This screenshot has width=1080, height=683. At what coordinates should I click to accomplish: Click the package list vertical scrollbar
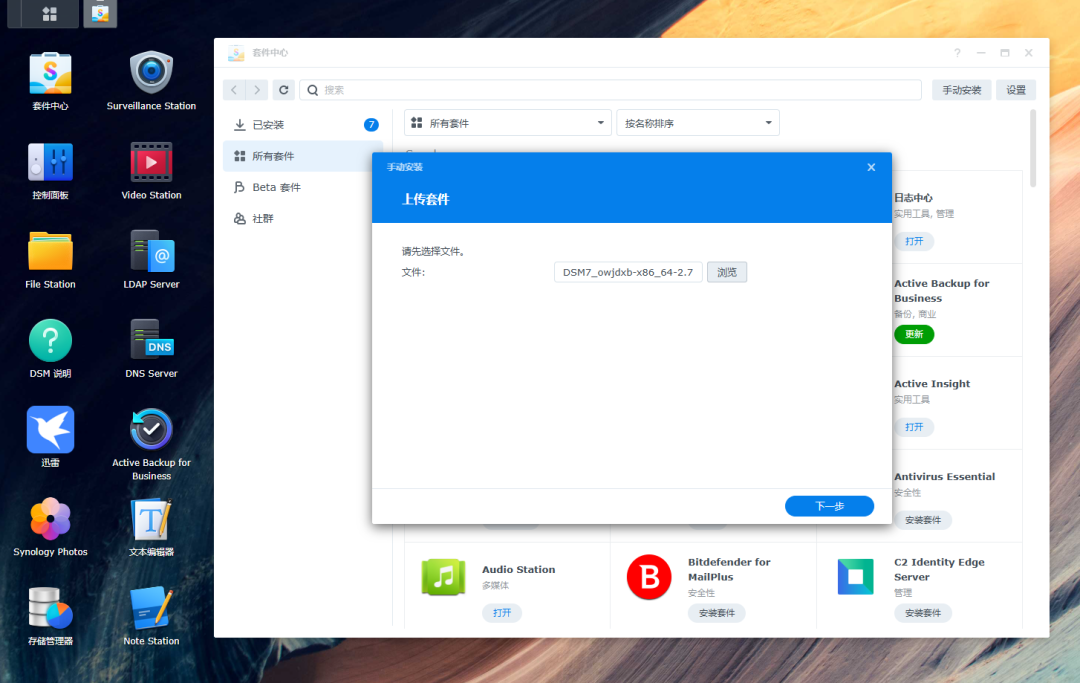[1032, 148]
